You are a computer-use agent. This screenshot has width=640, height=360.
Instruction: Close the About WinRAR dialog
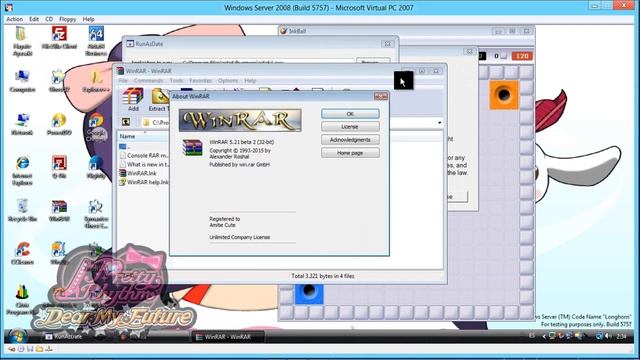pos(381,96)
